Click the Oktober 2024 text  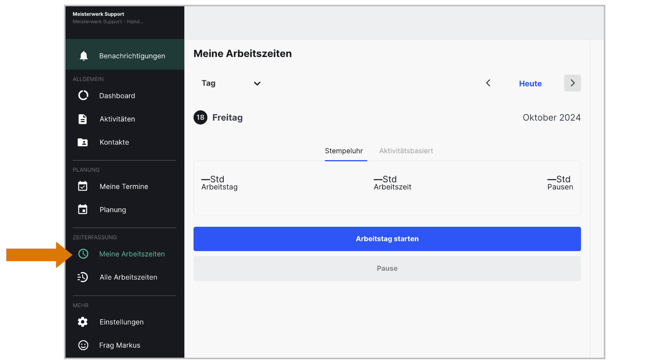[x=551, y=117]
